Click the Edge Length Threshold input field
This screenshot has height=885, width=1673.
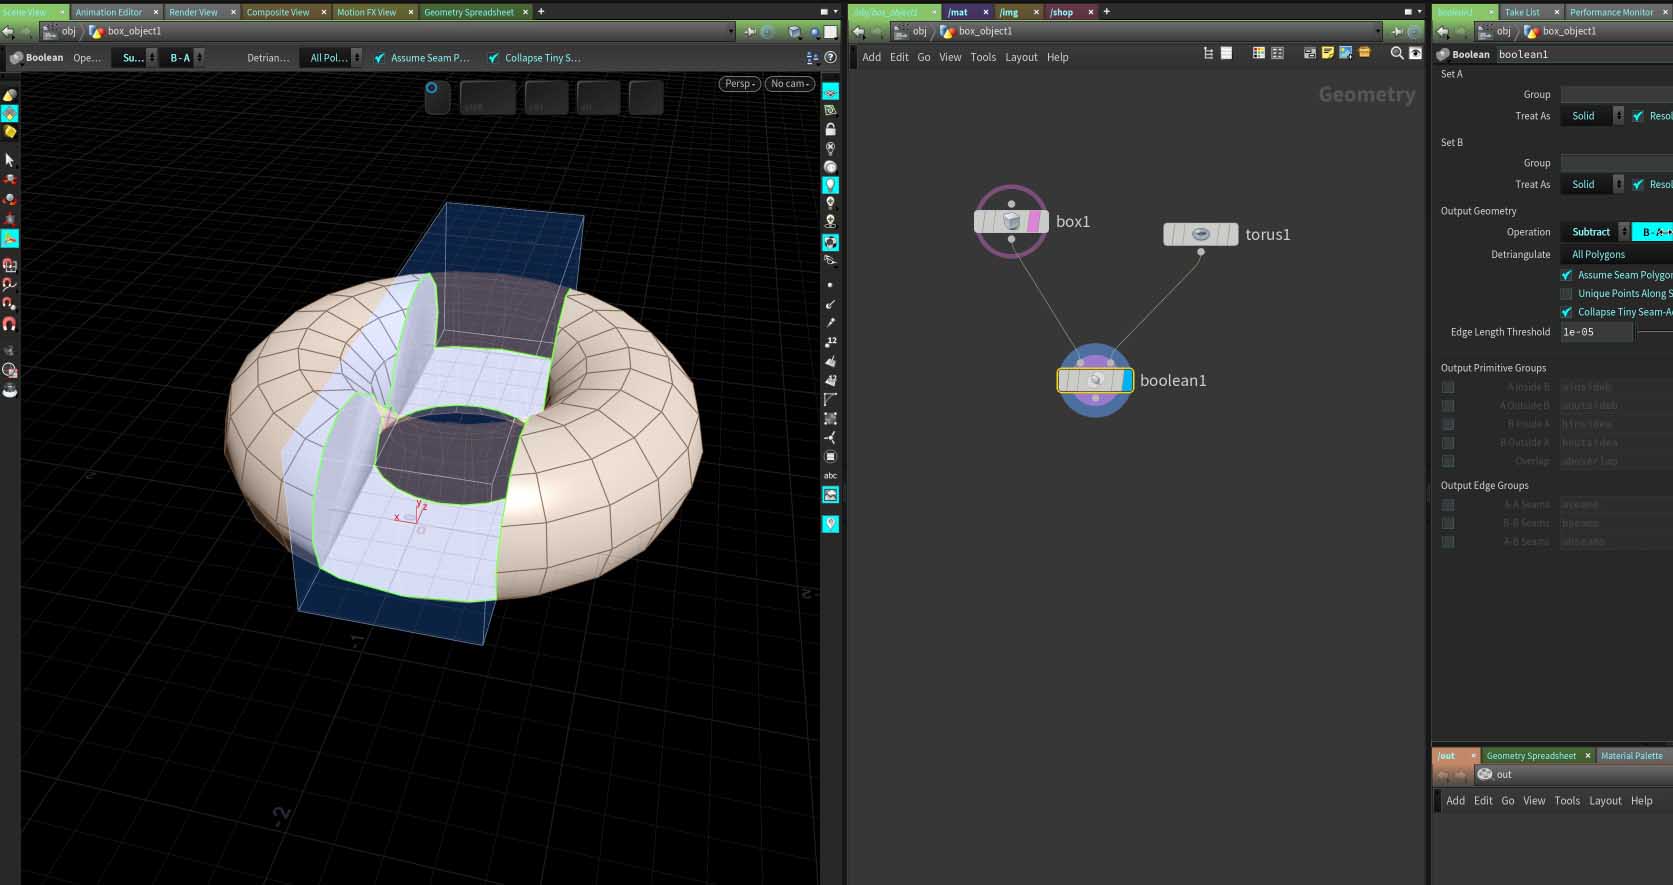click(x=1595, y=332)
